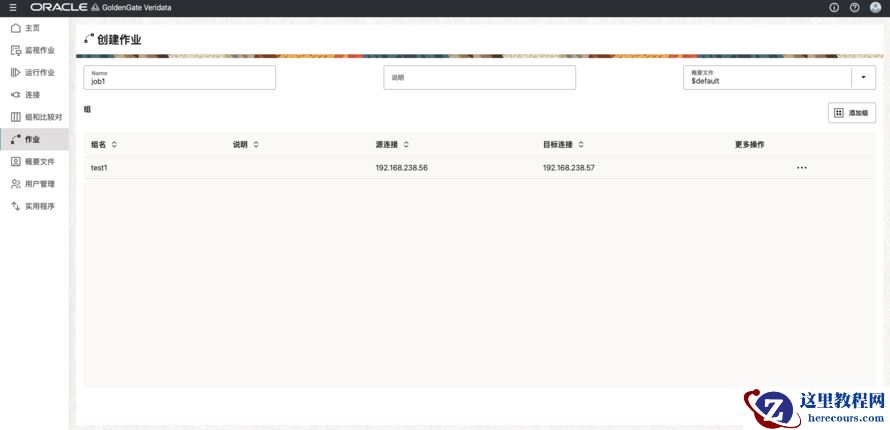
Task: Click the 作业 sidebar icon
Action: click(x=16, y=139)
